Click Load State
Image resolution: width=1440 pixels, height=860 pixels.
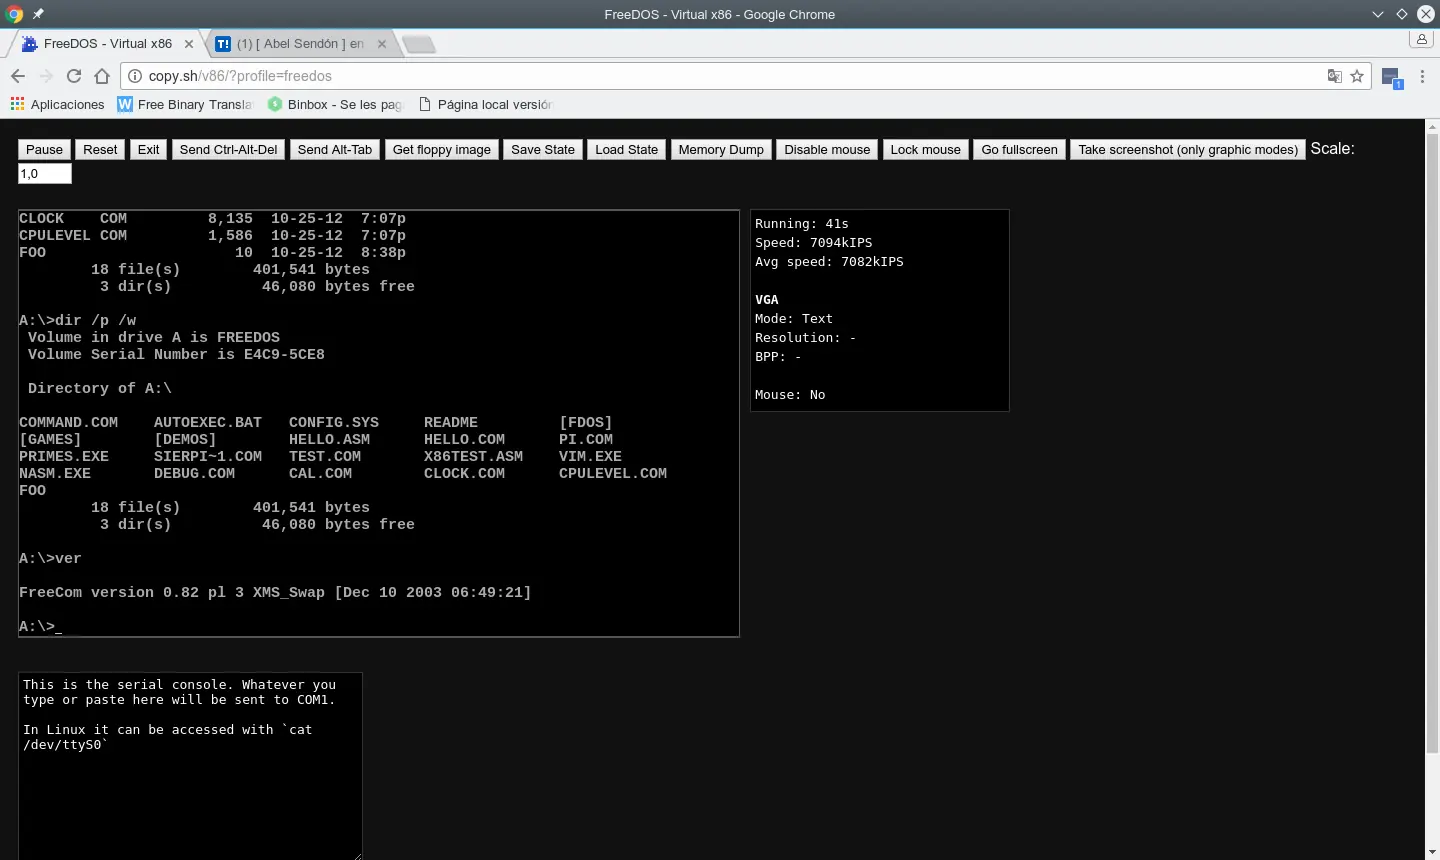coord(627,149)
